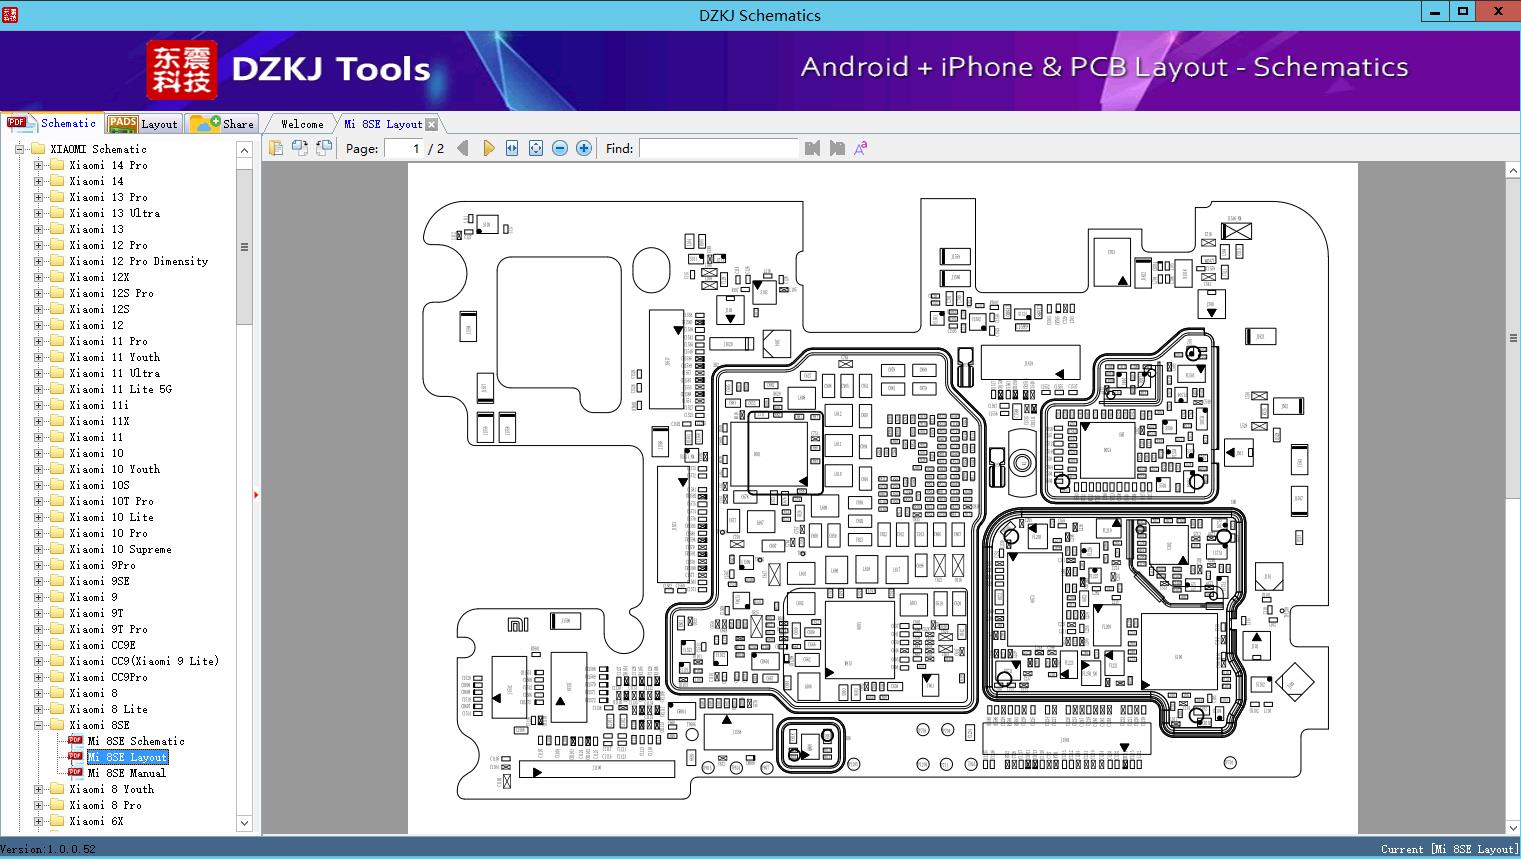Expand the Xiaomi 8 Youth folder

[x=39, y=789]
